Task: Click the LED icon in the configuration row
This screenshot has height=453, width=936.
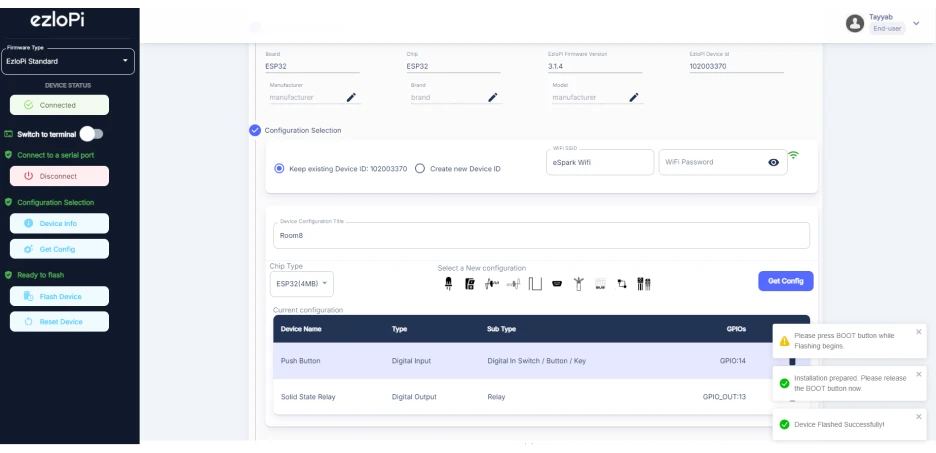Action: pyautogui.click(x=448, y=284)
